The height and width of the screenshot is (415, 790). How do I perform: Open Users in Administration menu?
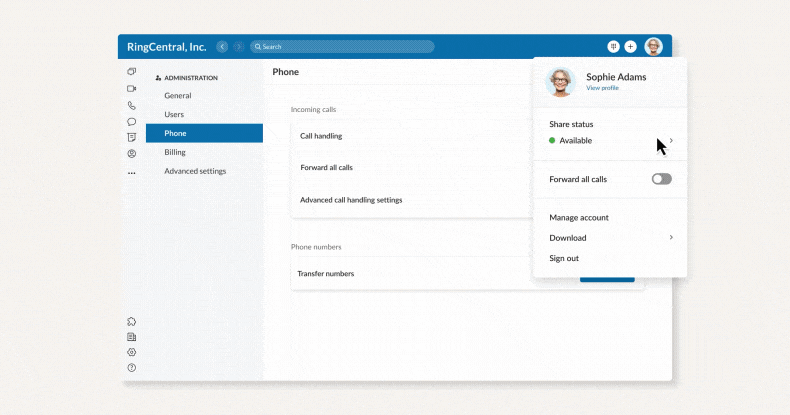tap(174, 114)
